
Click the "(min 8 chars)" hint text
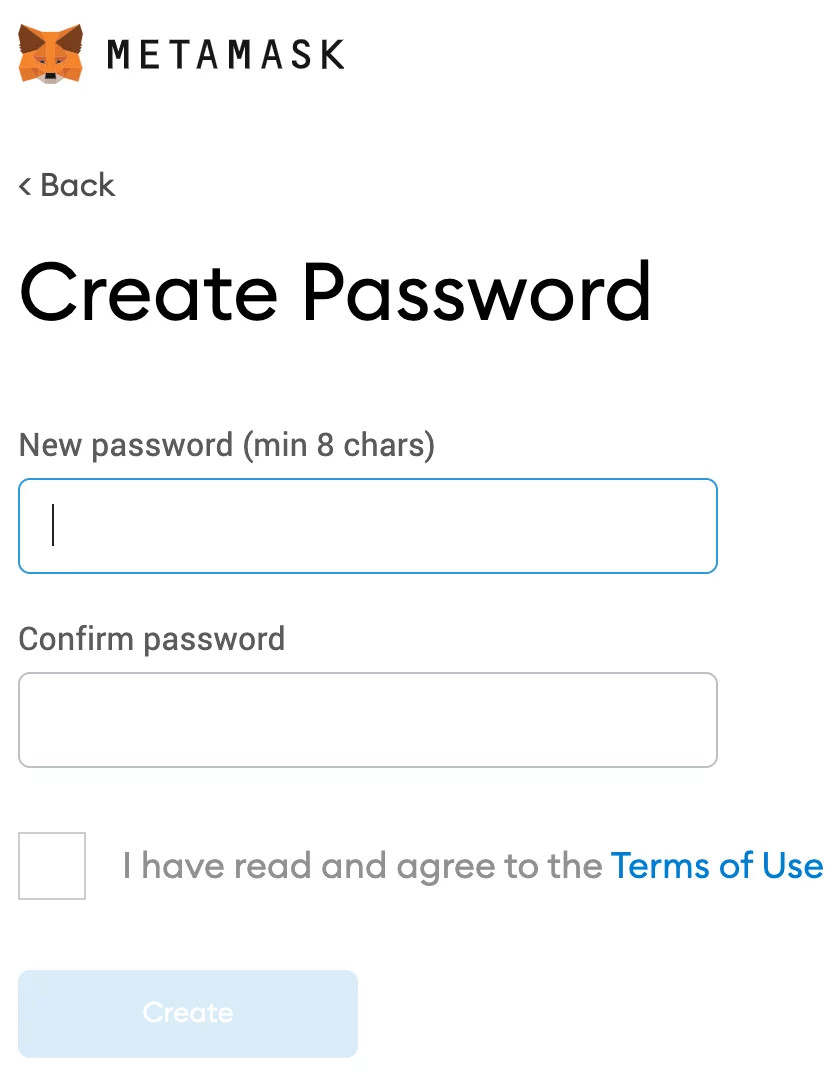[x=339, y=445]
